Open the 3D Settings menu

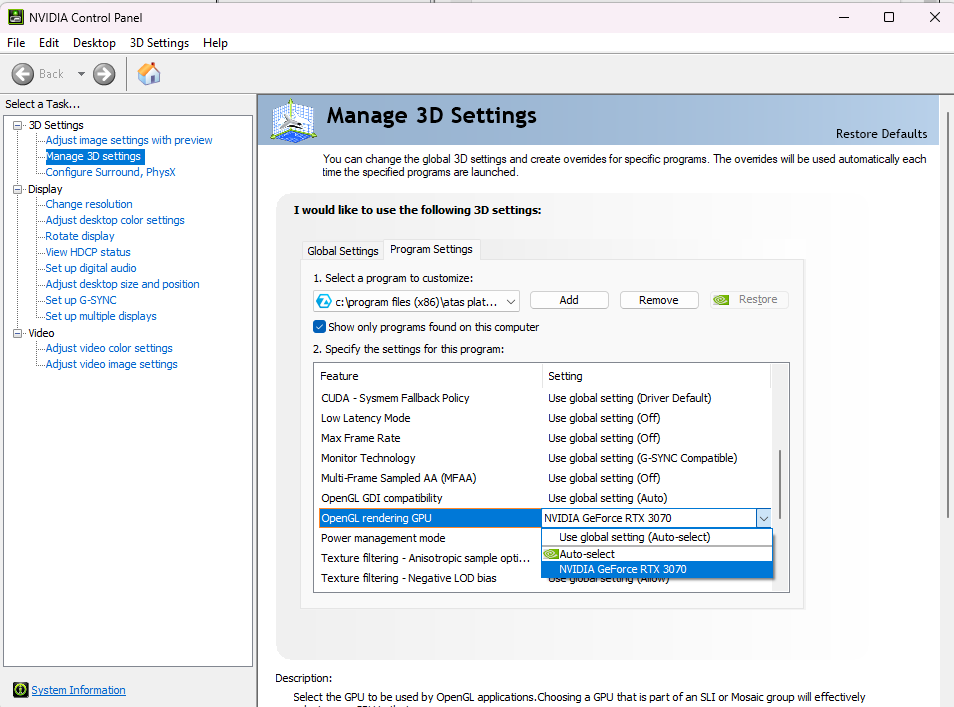159,43
